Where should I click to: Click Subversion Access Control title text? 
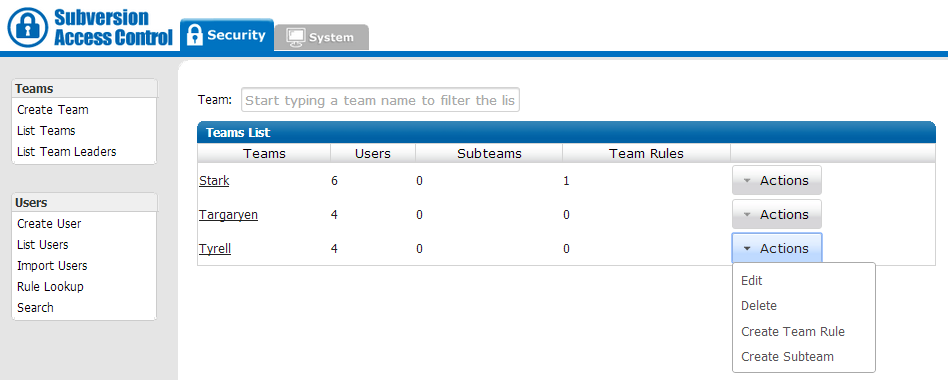(113, 27)
